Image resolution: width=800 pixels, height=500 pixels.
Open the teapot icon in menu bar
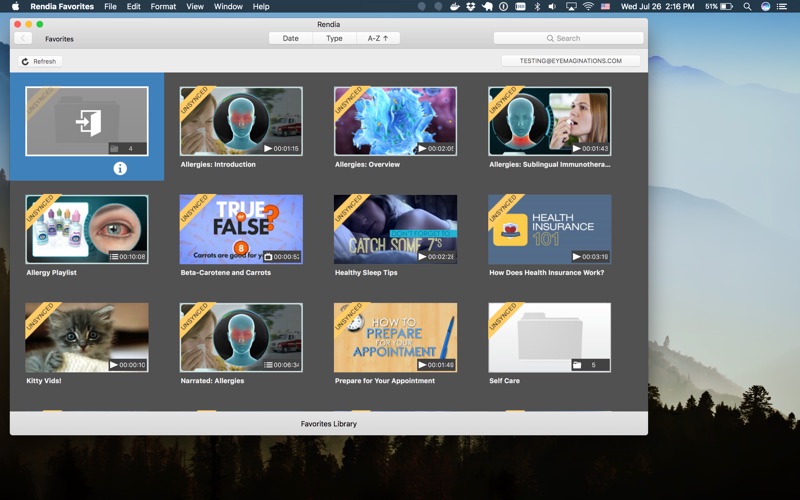pyautogui.click(x=454, y=7)
